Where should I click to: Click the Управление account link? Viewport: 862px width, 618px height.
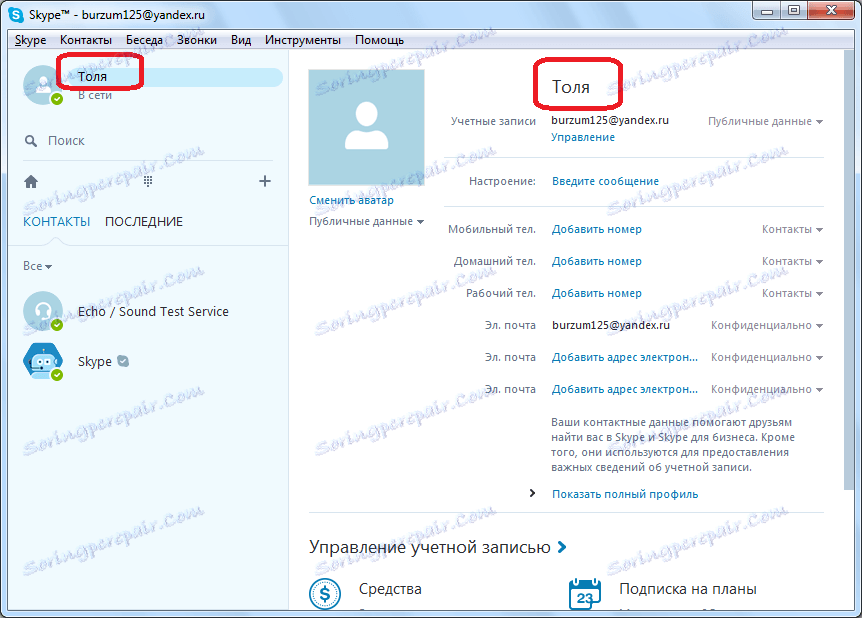pyautogui.click(x=583, y=137)
